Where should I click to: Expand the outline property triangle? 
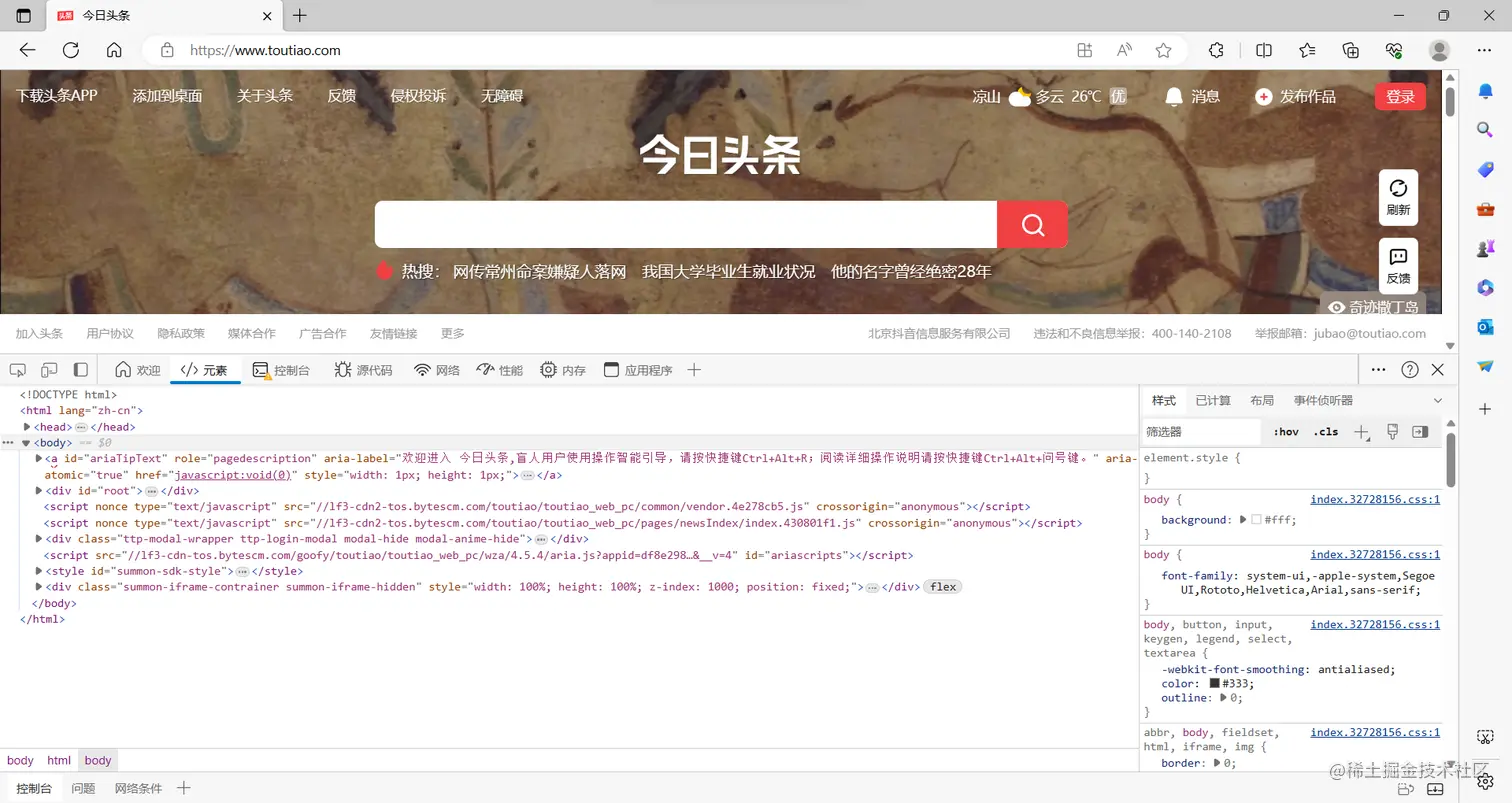pos(1224,698)
